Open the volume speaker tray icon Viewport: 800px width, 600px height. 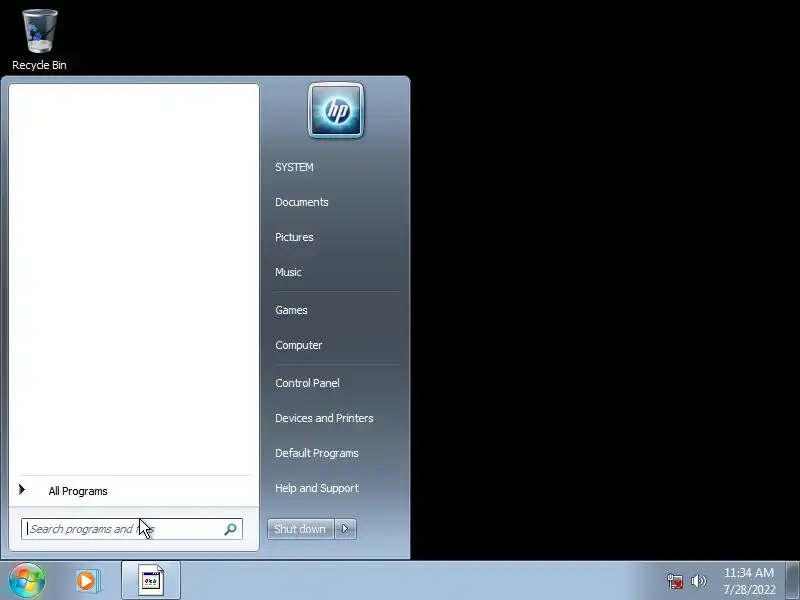698,581
